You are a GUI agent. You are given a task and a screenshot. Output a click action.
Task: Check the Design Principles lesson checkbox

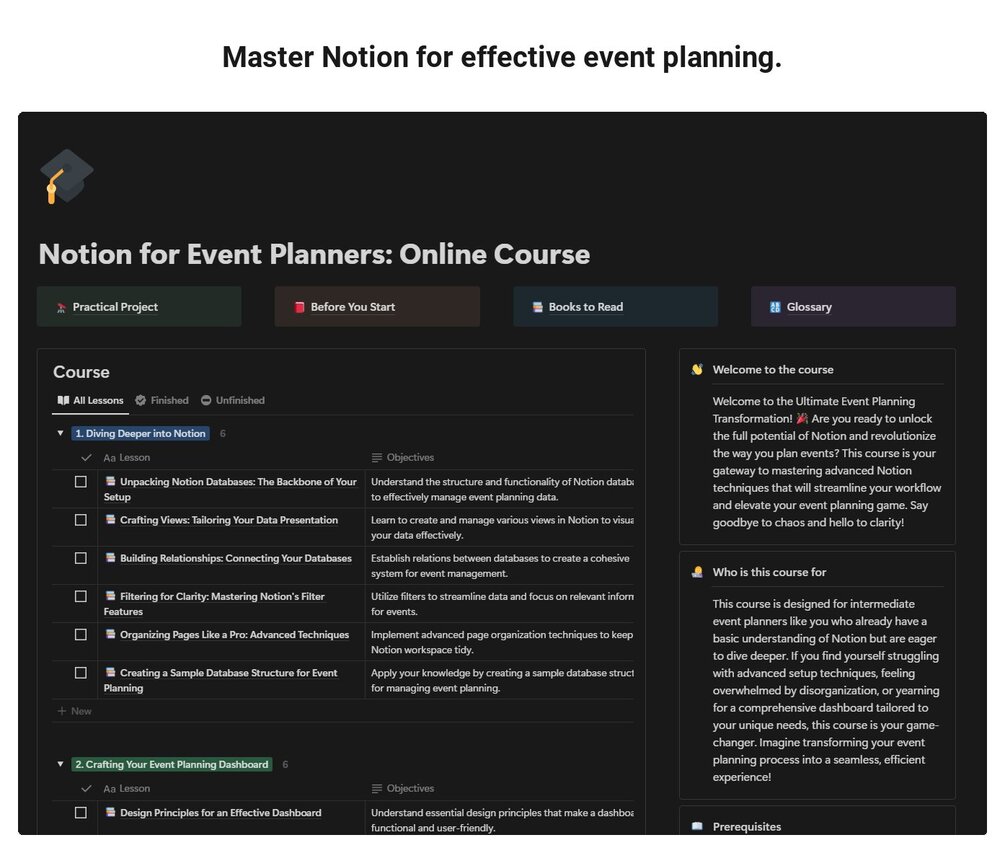[81, 813]
